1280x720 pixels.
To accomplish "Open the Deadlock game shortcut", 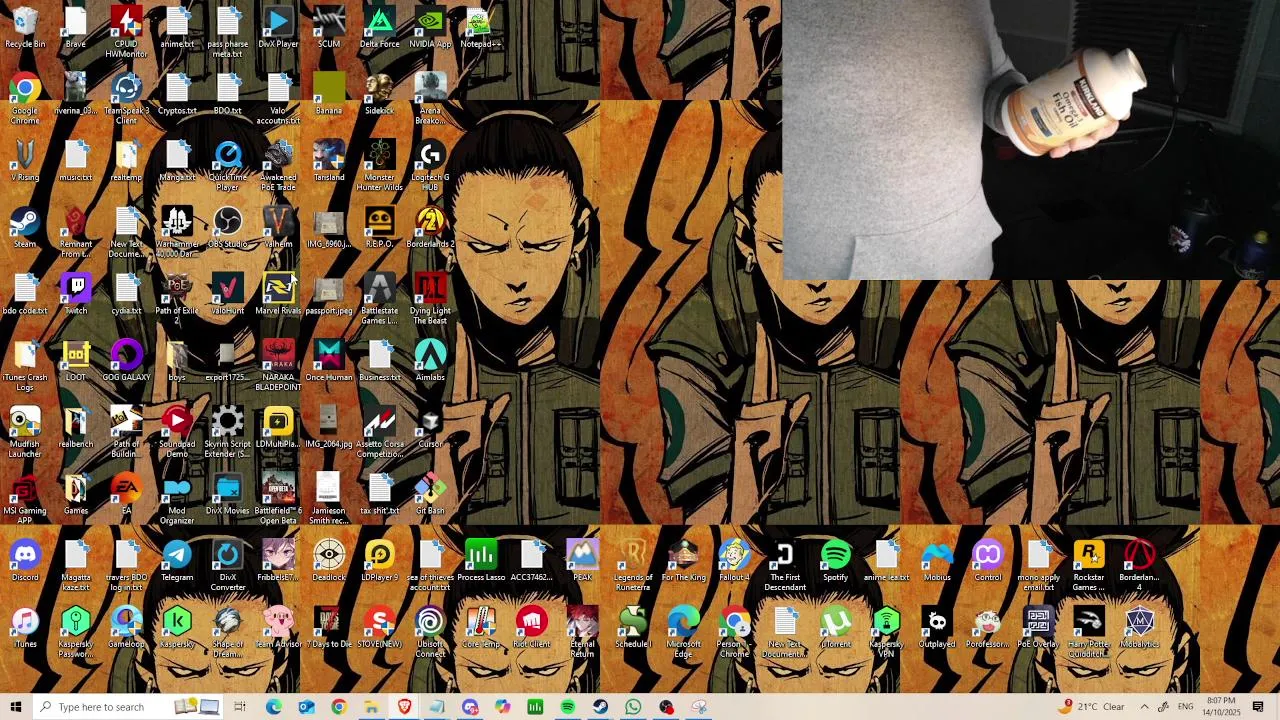I will click(x=329, y=562).
